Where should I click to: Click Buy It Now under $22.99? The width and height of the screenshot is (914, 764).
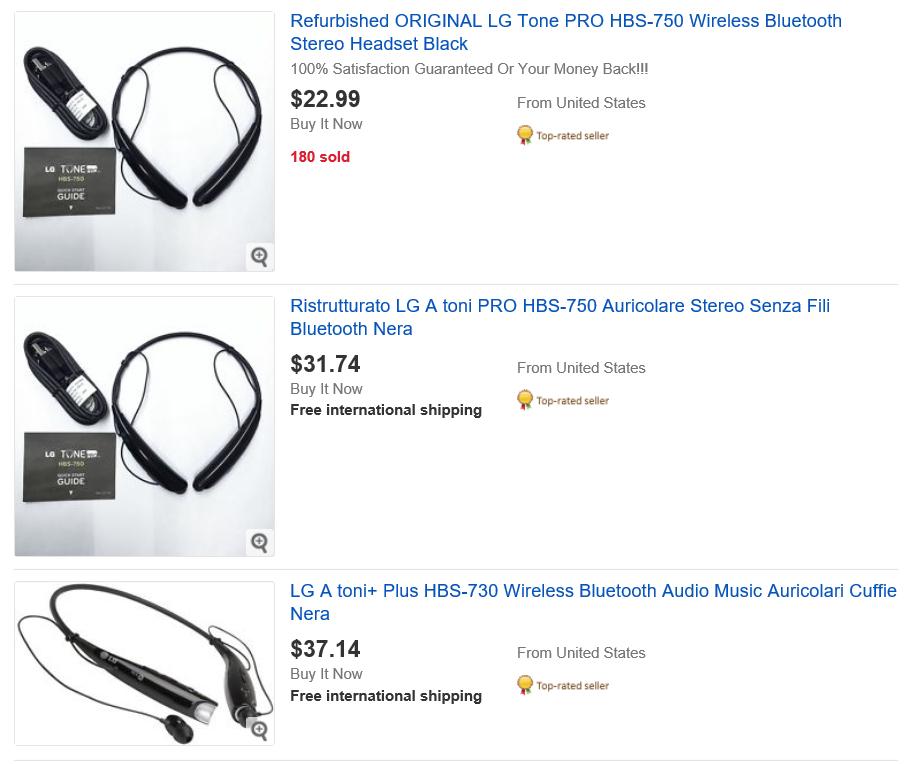pyautogui.click(x=326, y=124)
